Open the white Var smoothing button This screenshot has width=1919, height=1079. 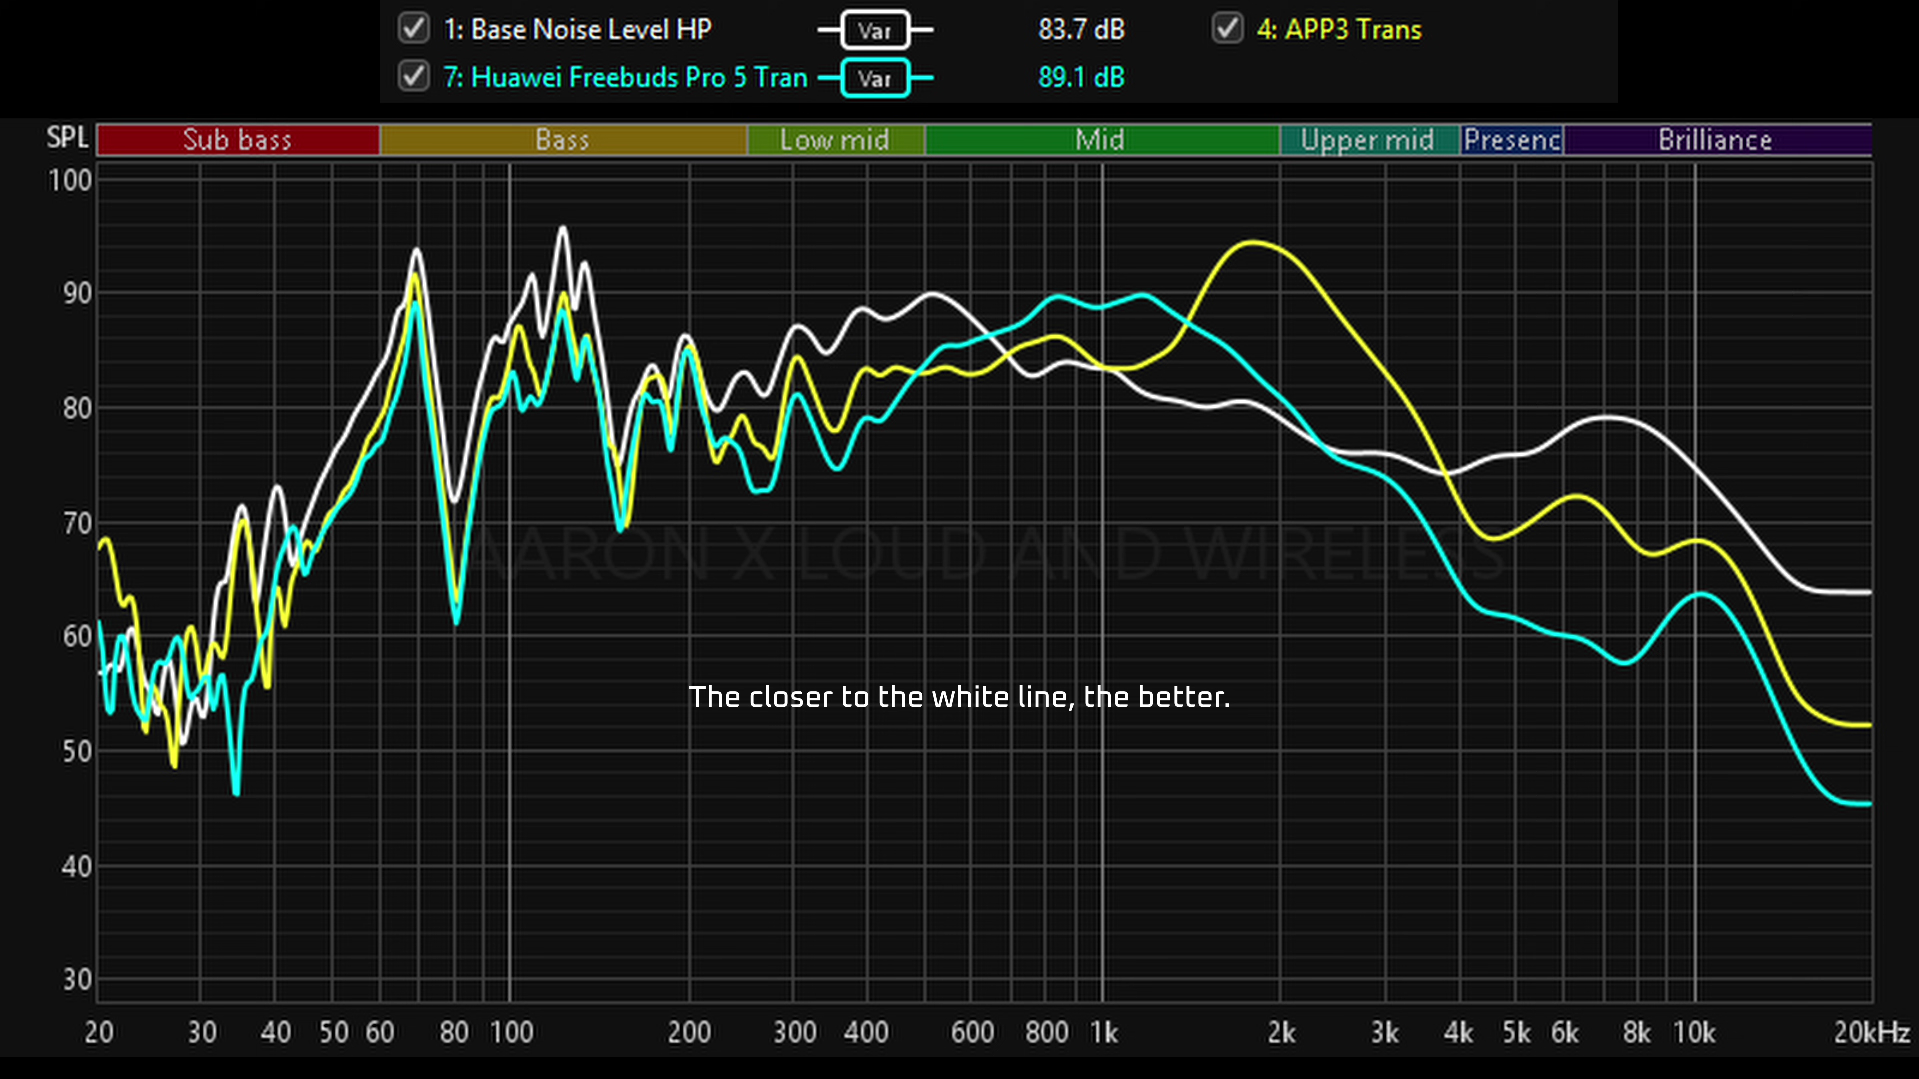[875, 30]
